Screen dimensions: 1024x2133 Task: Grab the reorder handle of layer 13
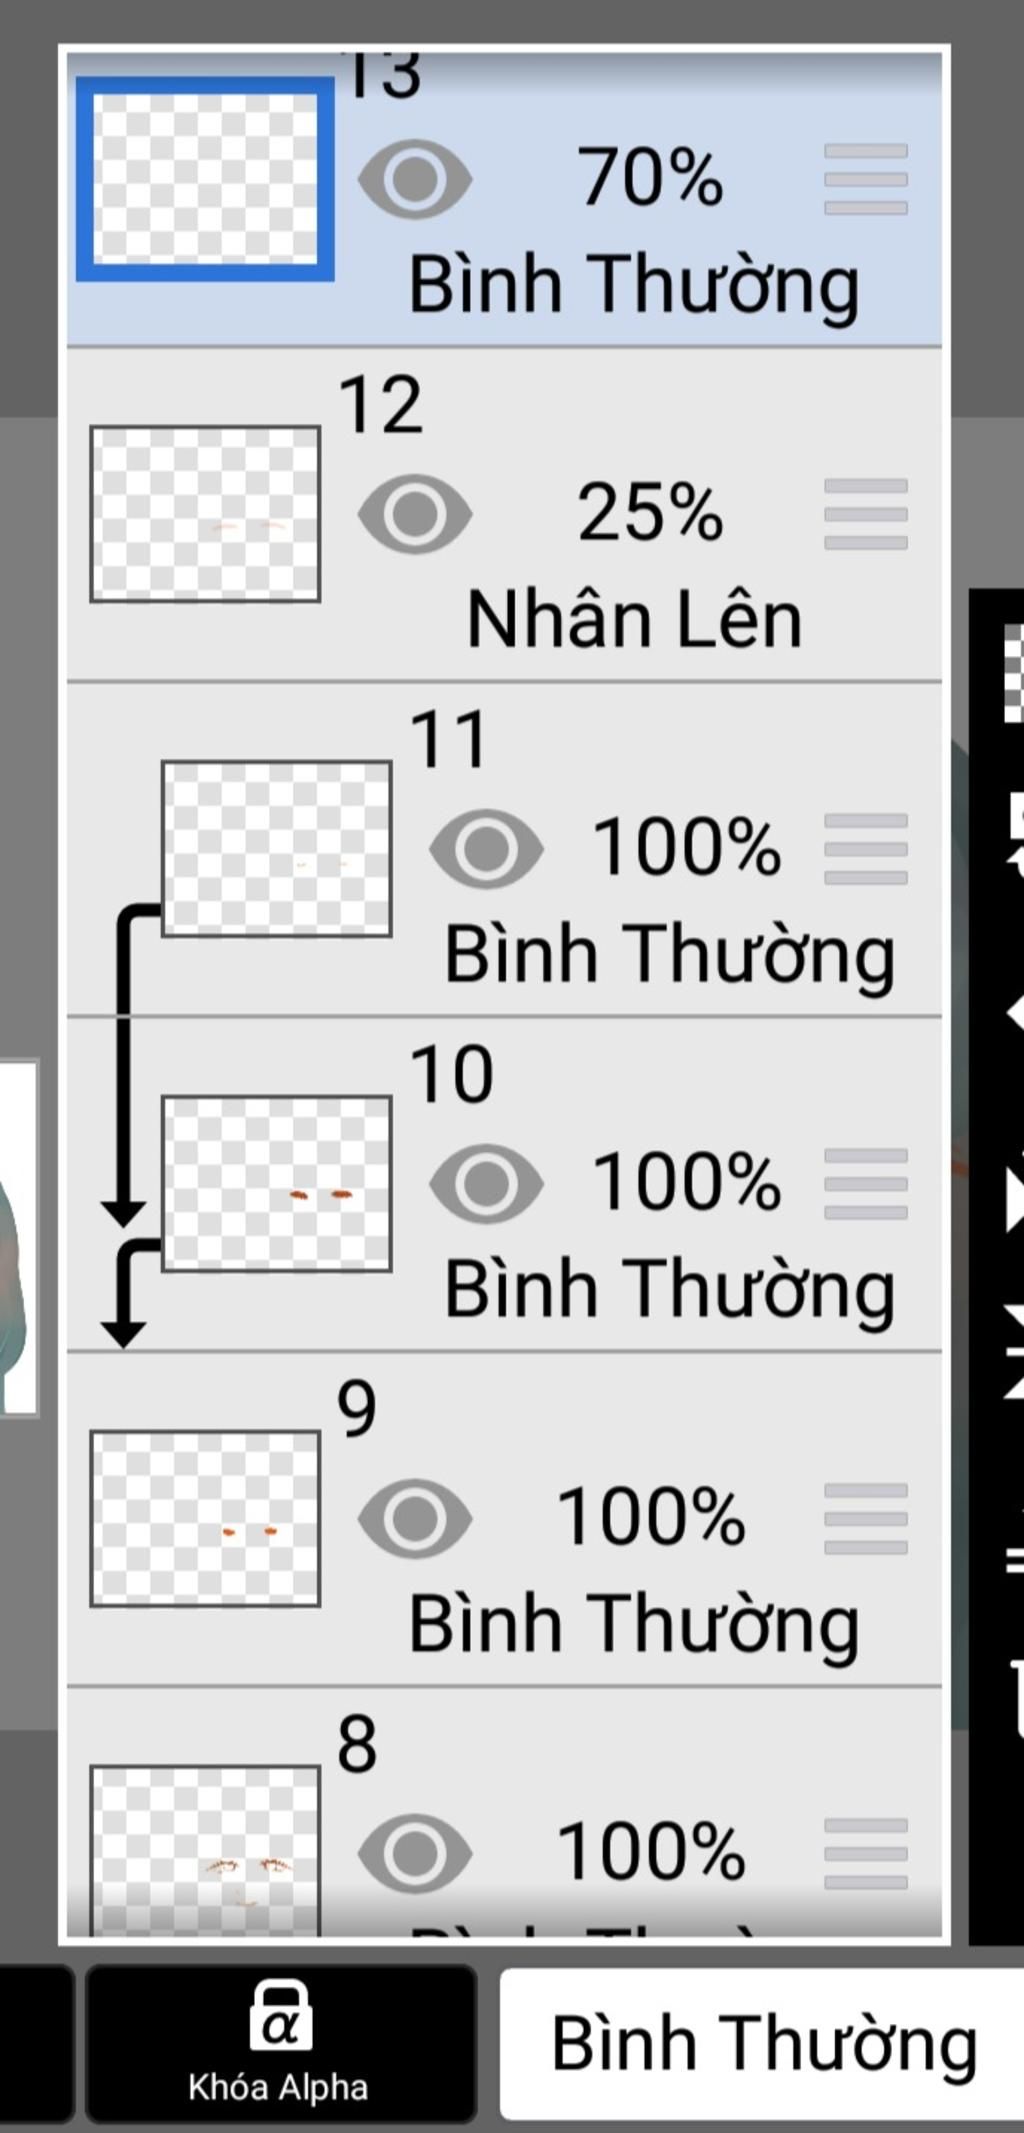click(866, 180)
